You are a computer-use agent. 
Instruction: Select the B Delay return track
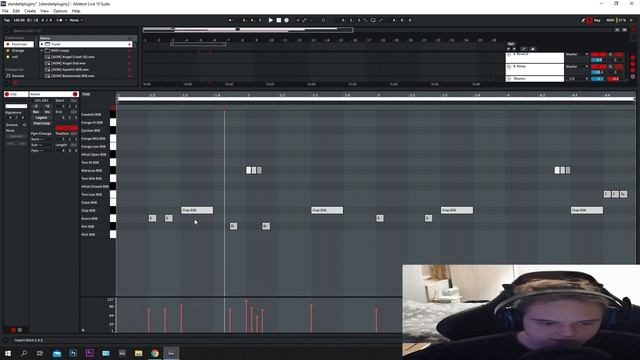[x=535, y=69]
